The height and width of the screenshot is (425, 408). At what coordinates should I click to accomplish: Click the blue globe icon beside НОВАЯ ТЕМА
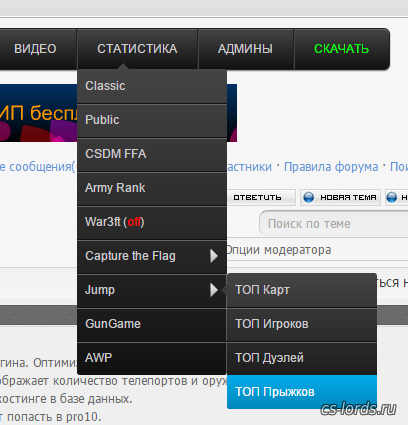pyautogui.click(x=309, y=197)
